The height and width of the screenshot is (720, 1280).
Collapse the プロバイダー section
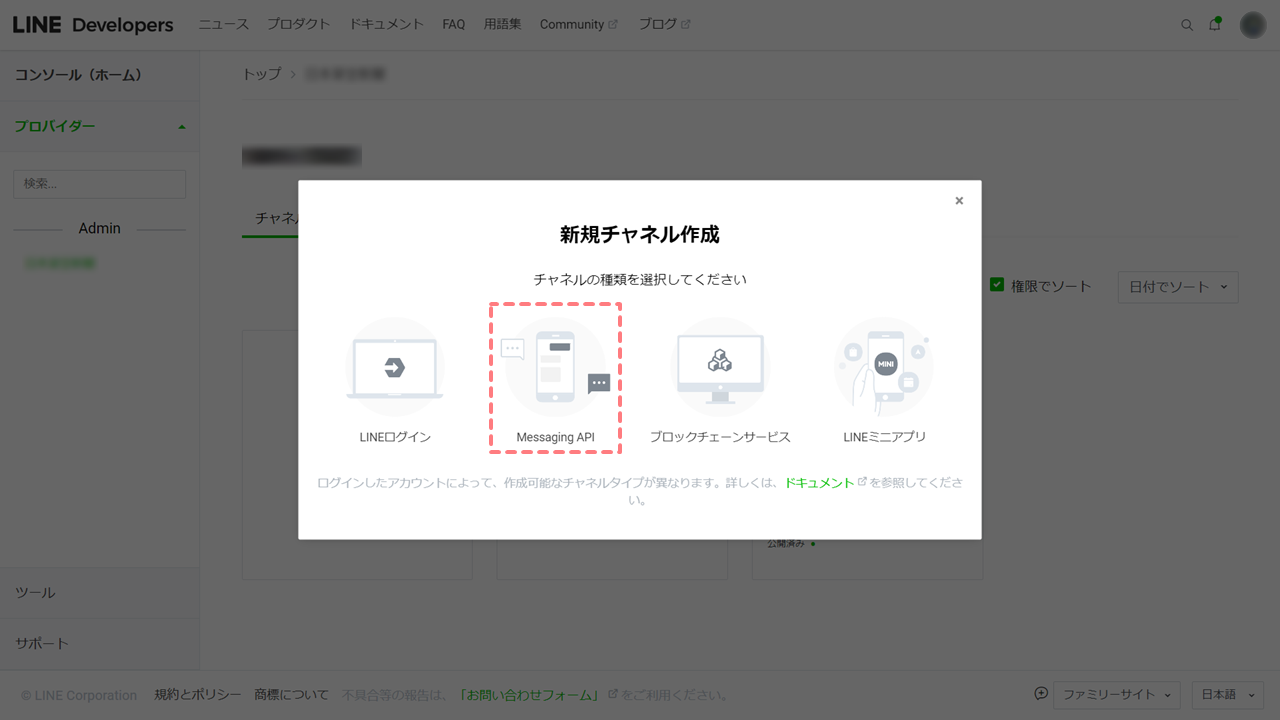pyautogui.click(x=99, y=126)
